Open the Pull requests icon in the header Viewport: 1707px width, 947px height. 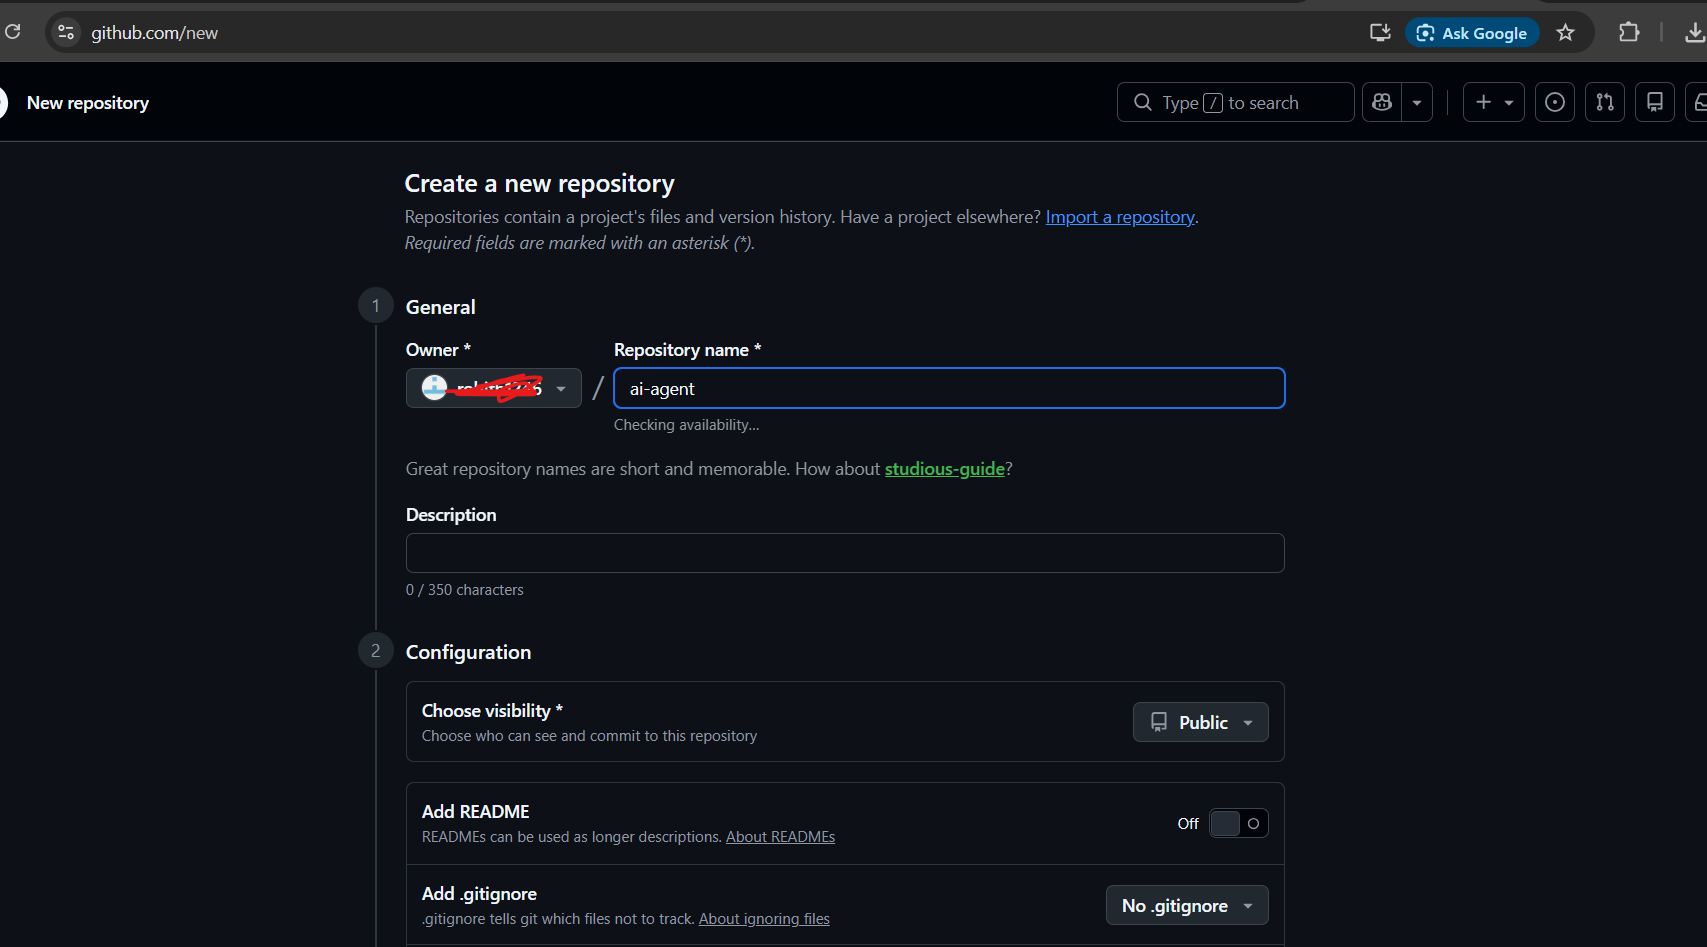[x=1605, y=102]
